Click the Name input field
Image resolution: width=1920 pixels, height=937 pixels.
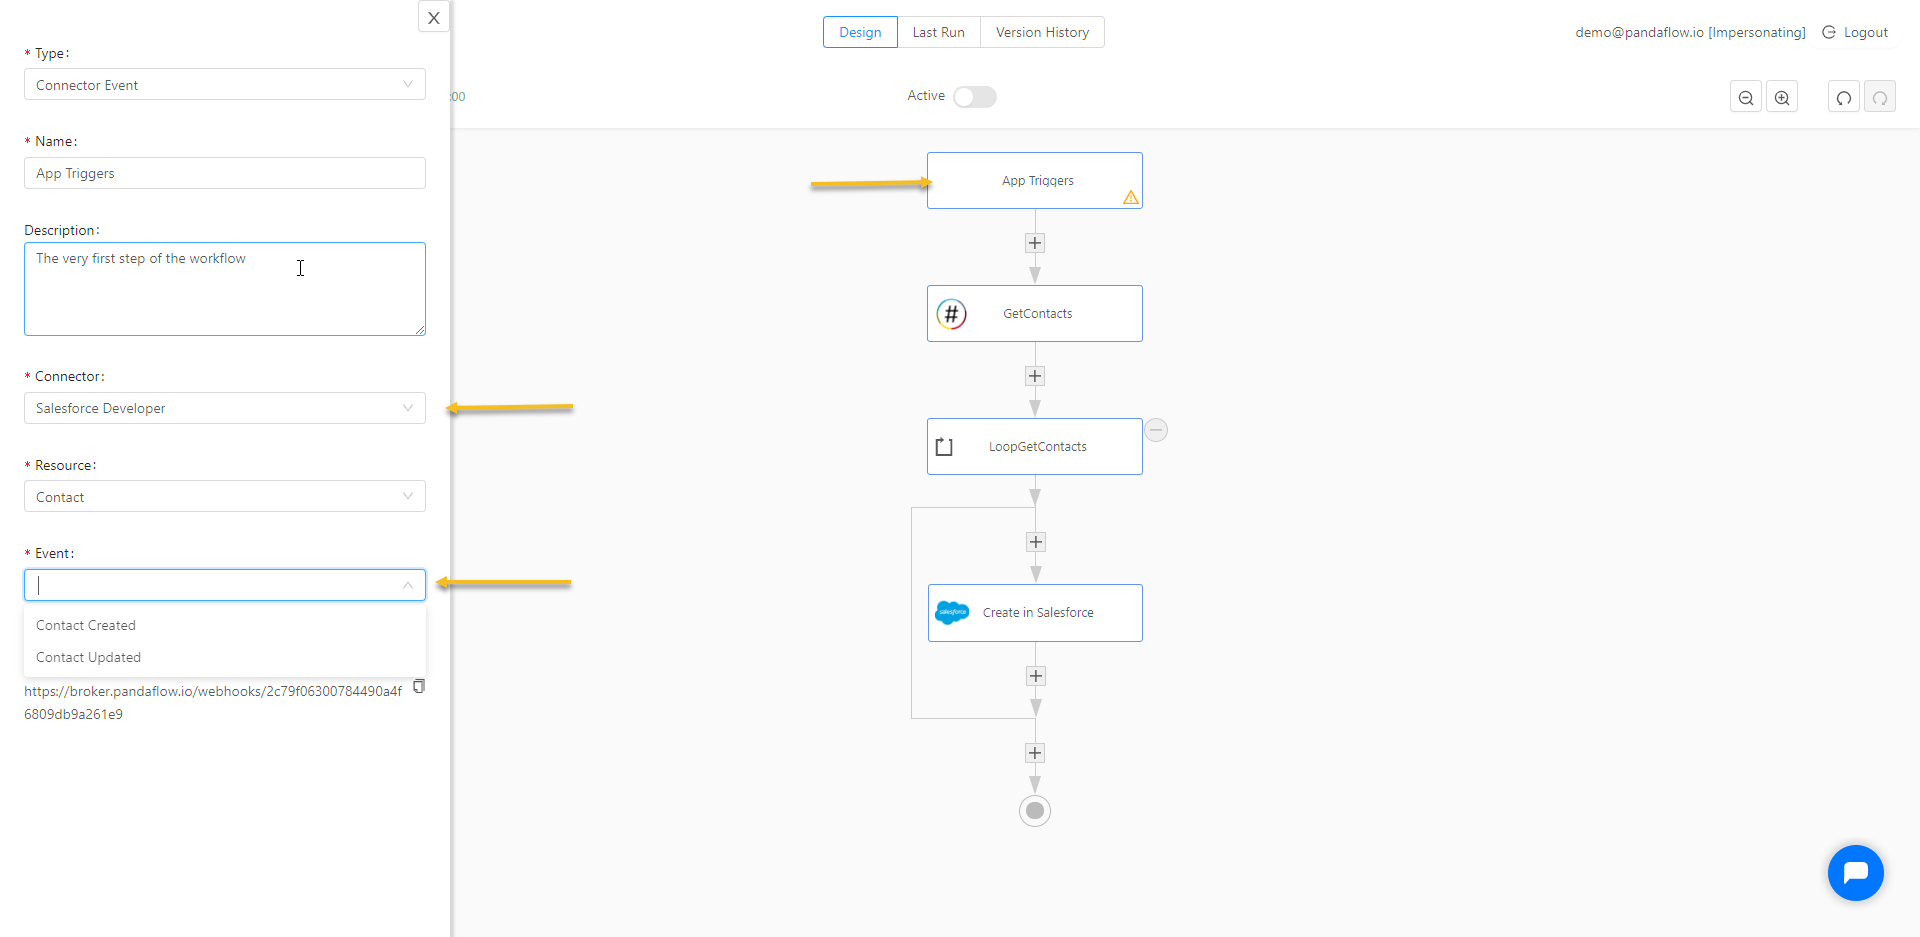(225, 173)
